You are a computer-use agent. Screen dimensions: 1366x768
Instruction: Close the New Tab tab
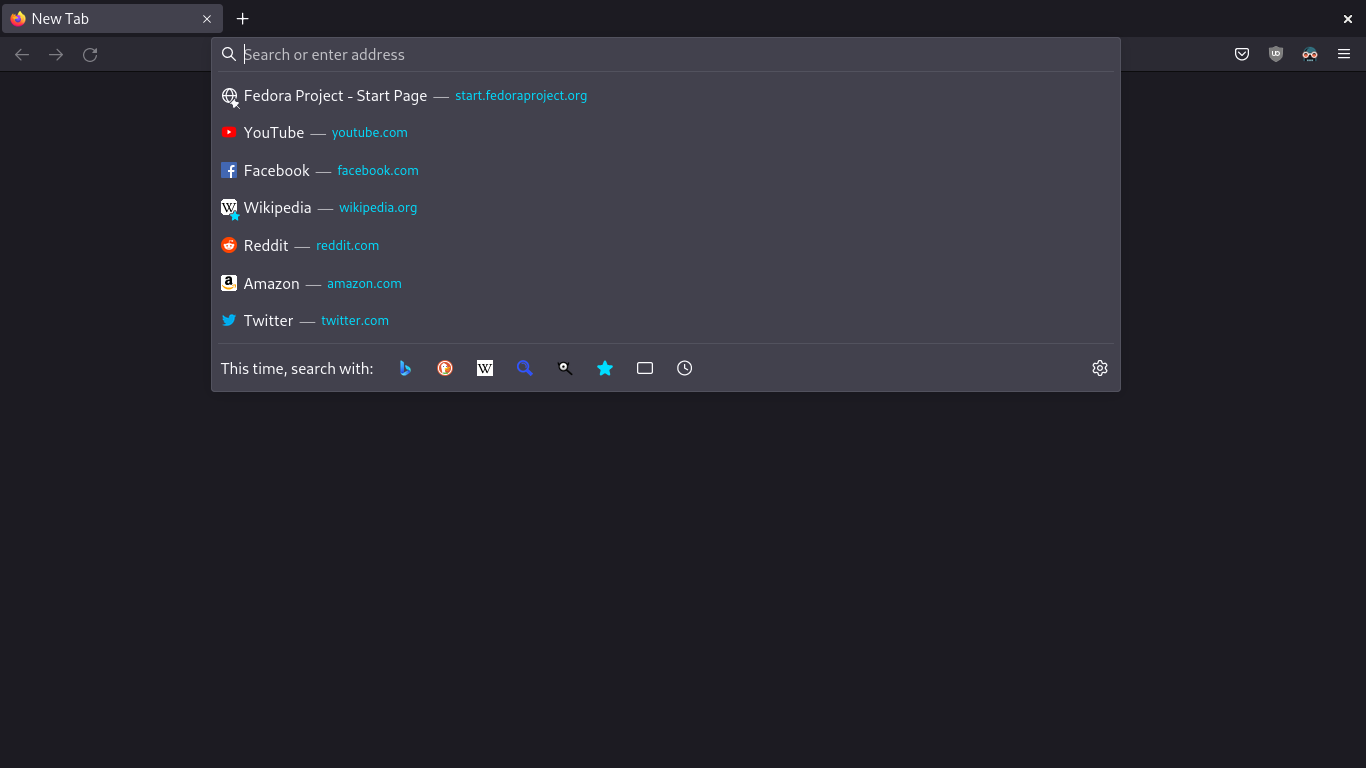tap(207, 19)
